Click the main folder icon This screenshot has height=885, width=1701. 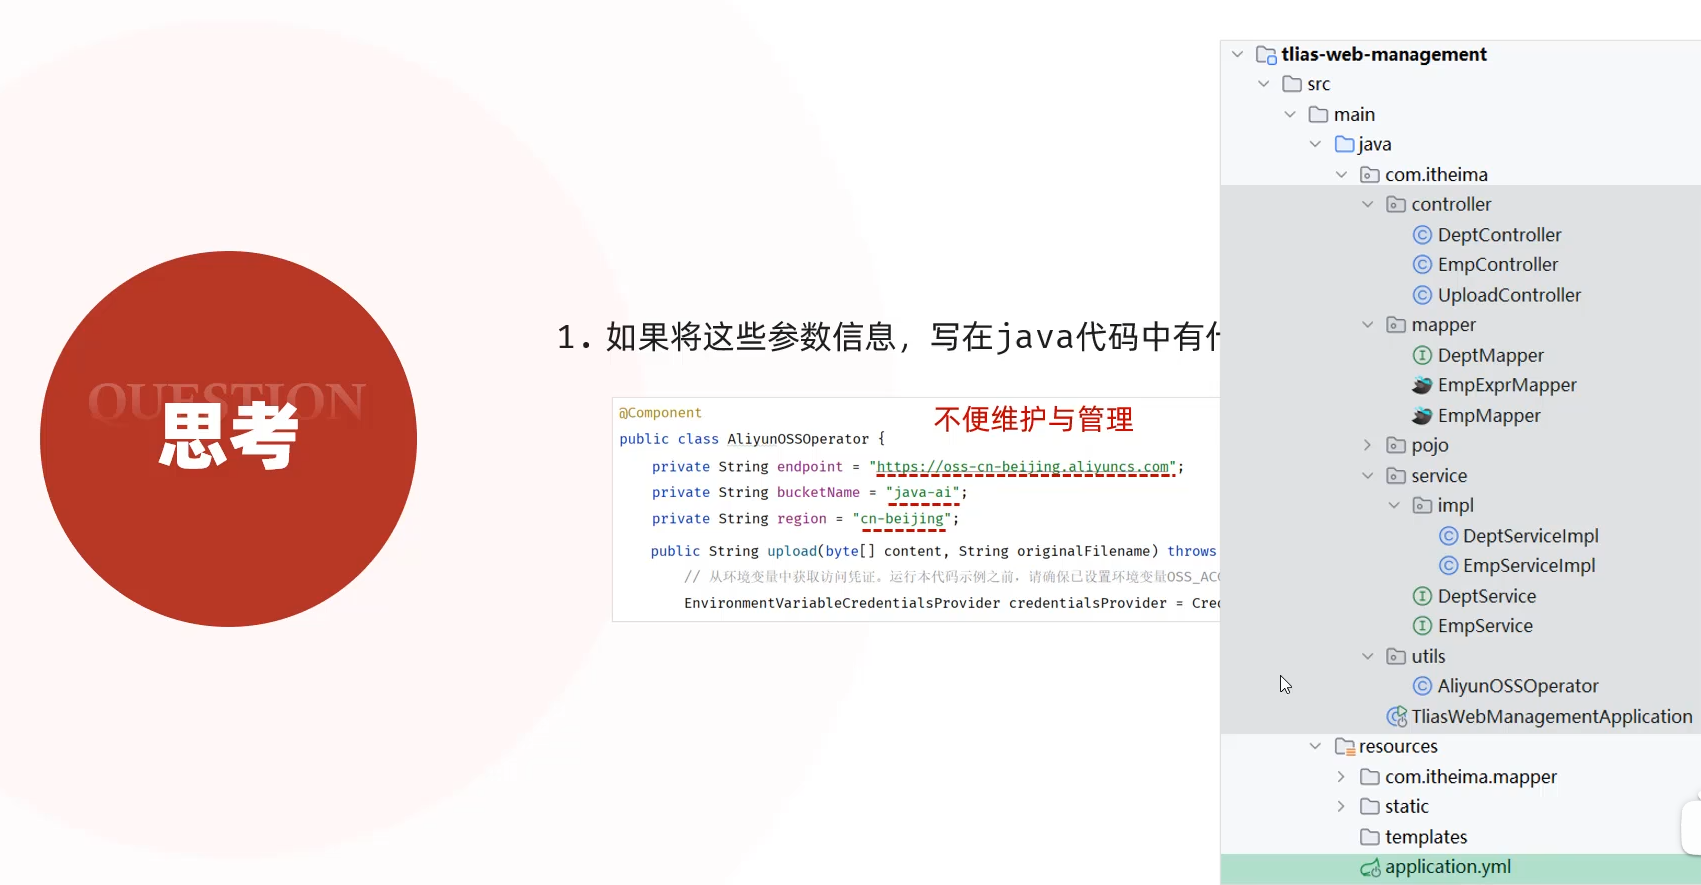(x=1318, y=114)
